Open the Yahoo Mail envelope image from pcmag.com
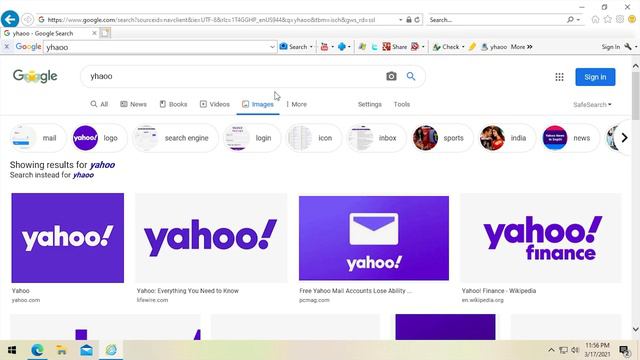This screenshot has height=360, width=640. coord(374,238)
